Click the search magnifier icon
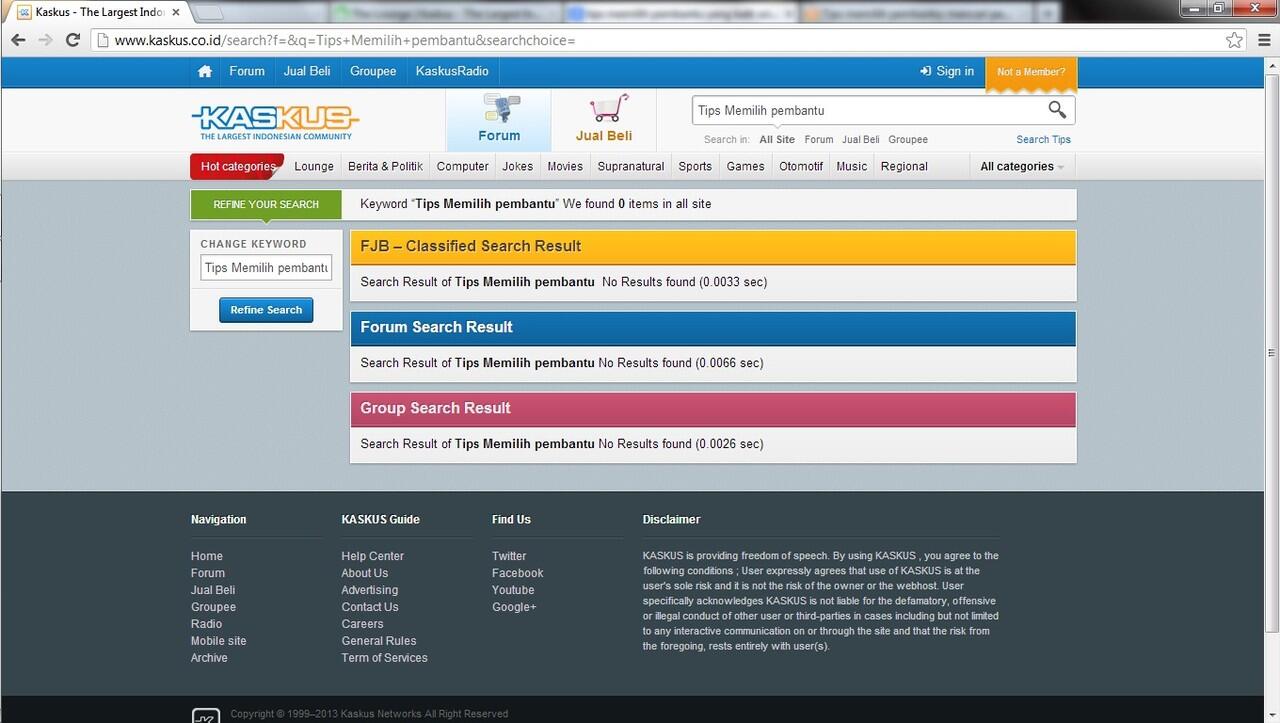This screenshot has height=723, width=1280. (1057, 110)
